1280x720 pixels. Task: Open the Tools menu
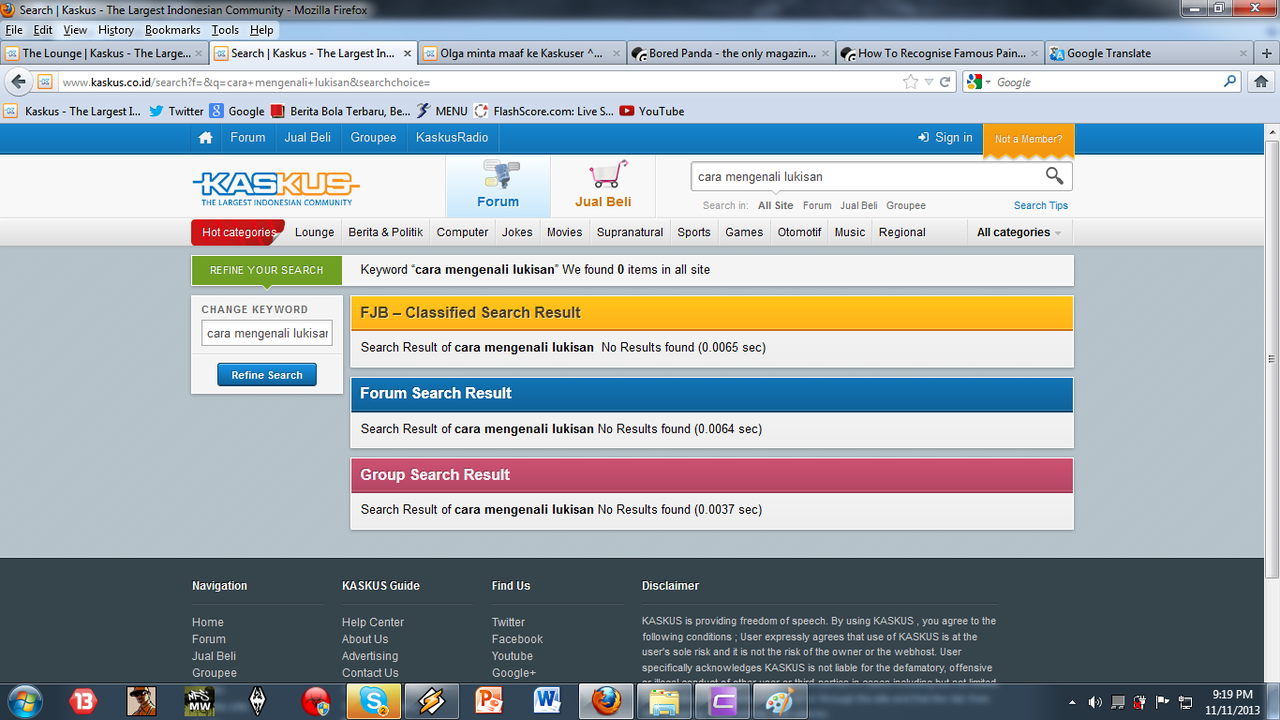pos(225,30)
